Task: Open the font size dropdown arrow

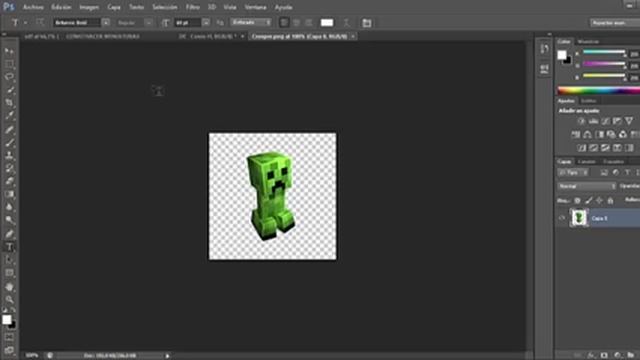Action: pos(206,22)
